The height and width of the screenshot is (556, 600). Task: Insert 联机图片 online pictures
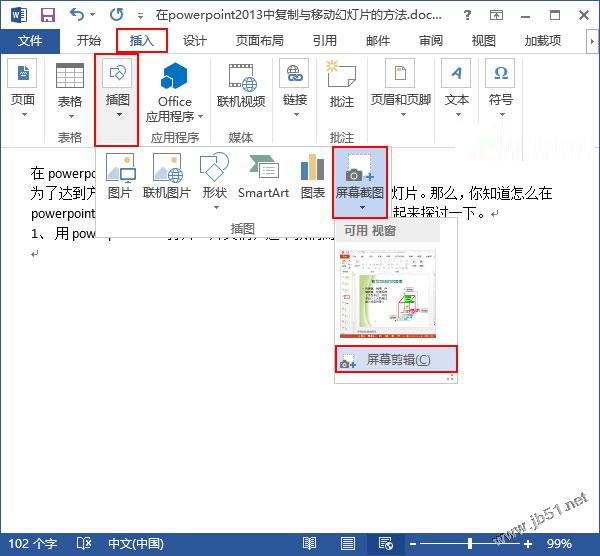click(x=166, y=177)
